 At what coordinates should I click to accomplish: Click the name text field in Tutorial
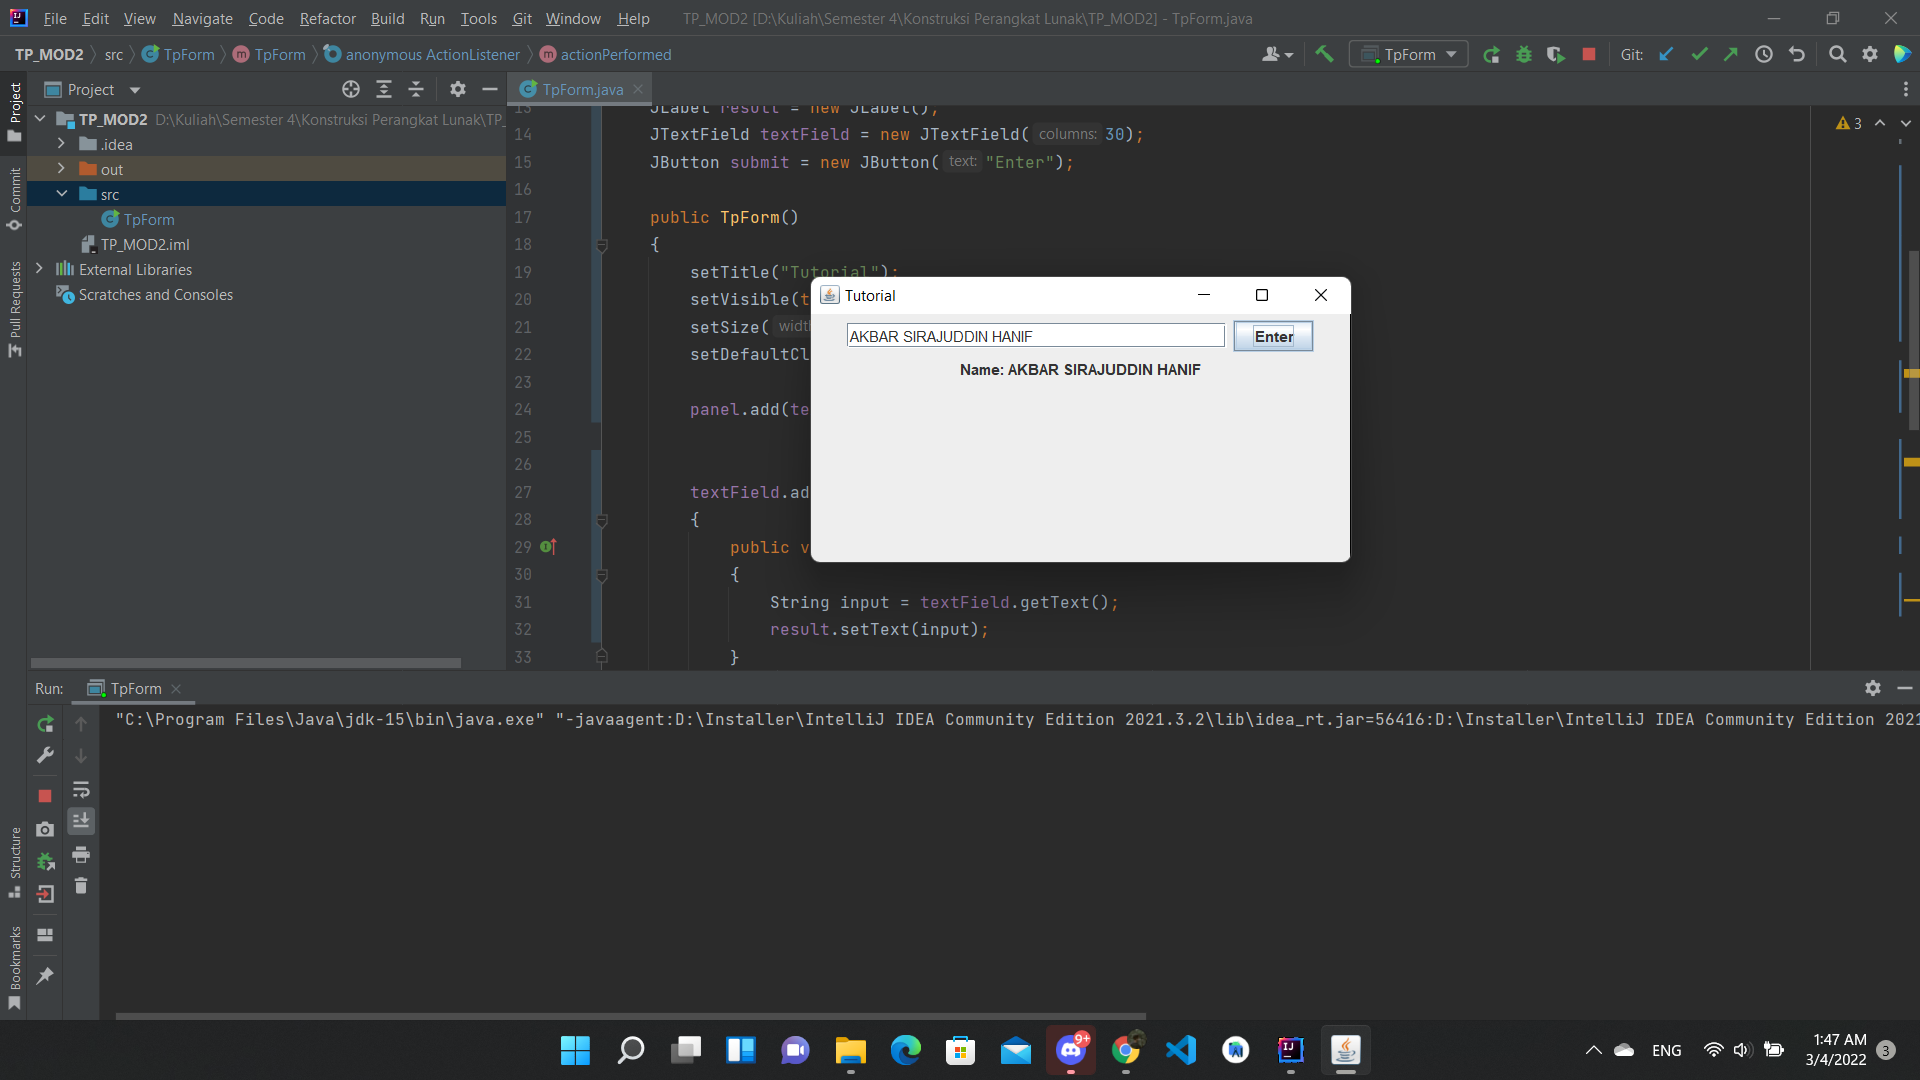tap(1035, 336)
